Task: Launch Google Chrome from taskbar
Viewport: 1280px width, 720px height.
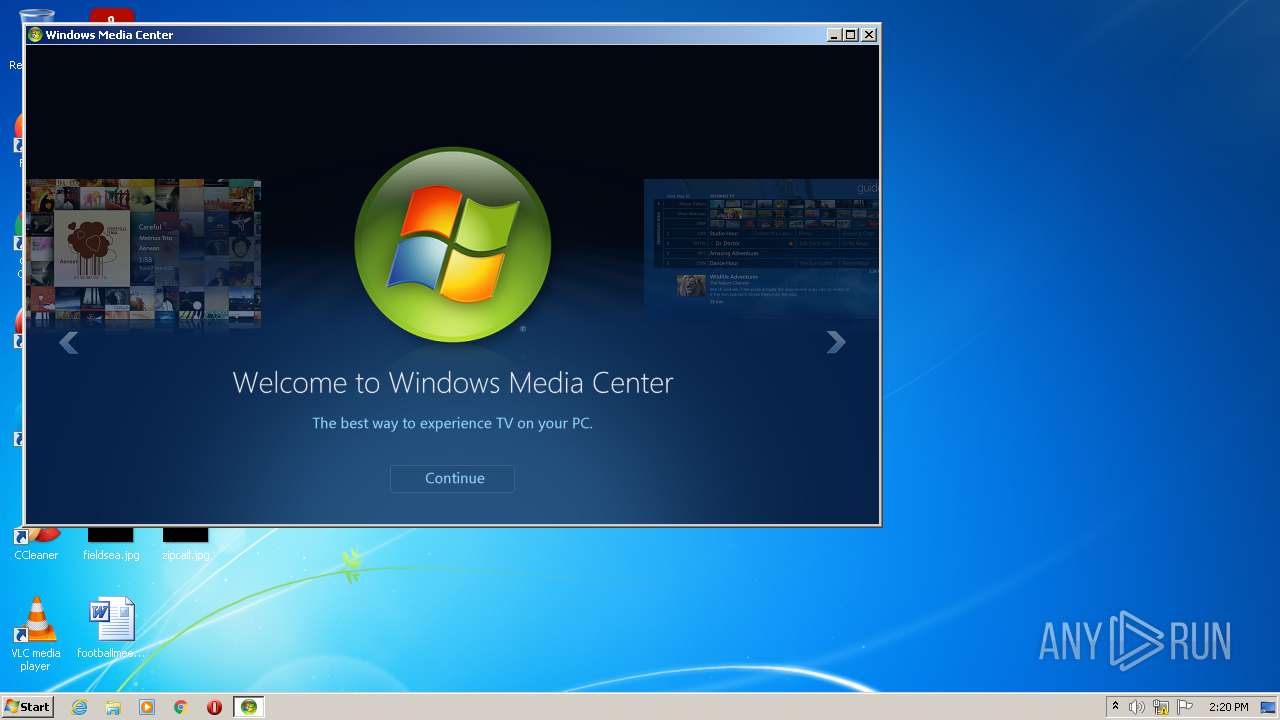Action: [181, 707]
